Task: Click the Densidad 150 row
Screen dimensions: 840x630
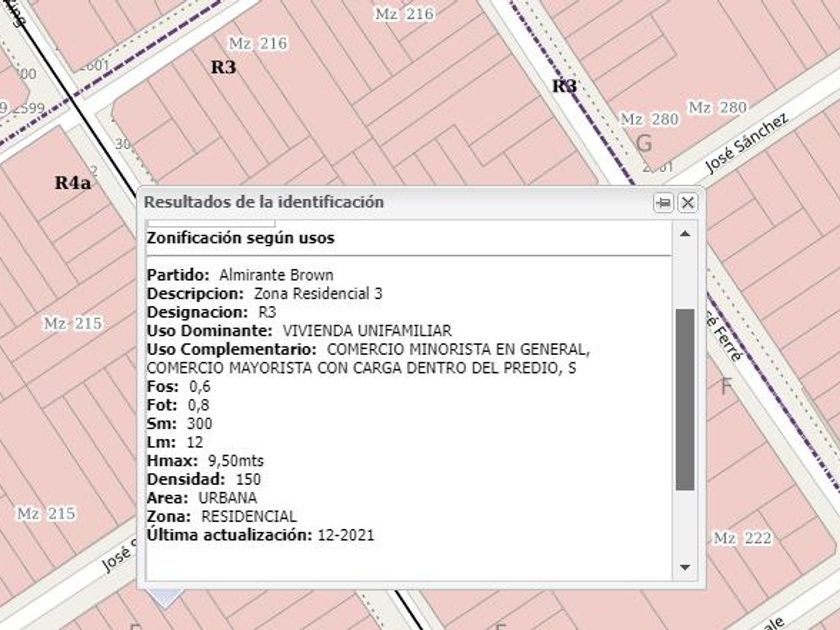Action: point(204,480)
